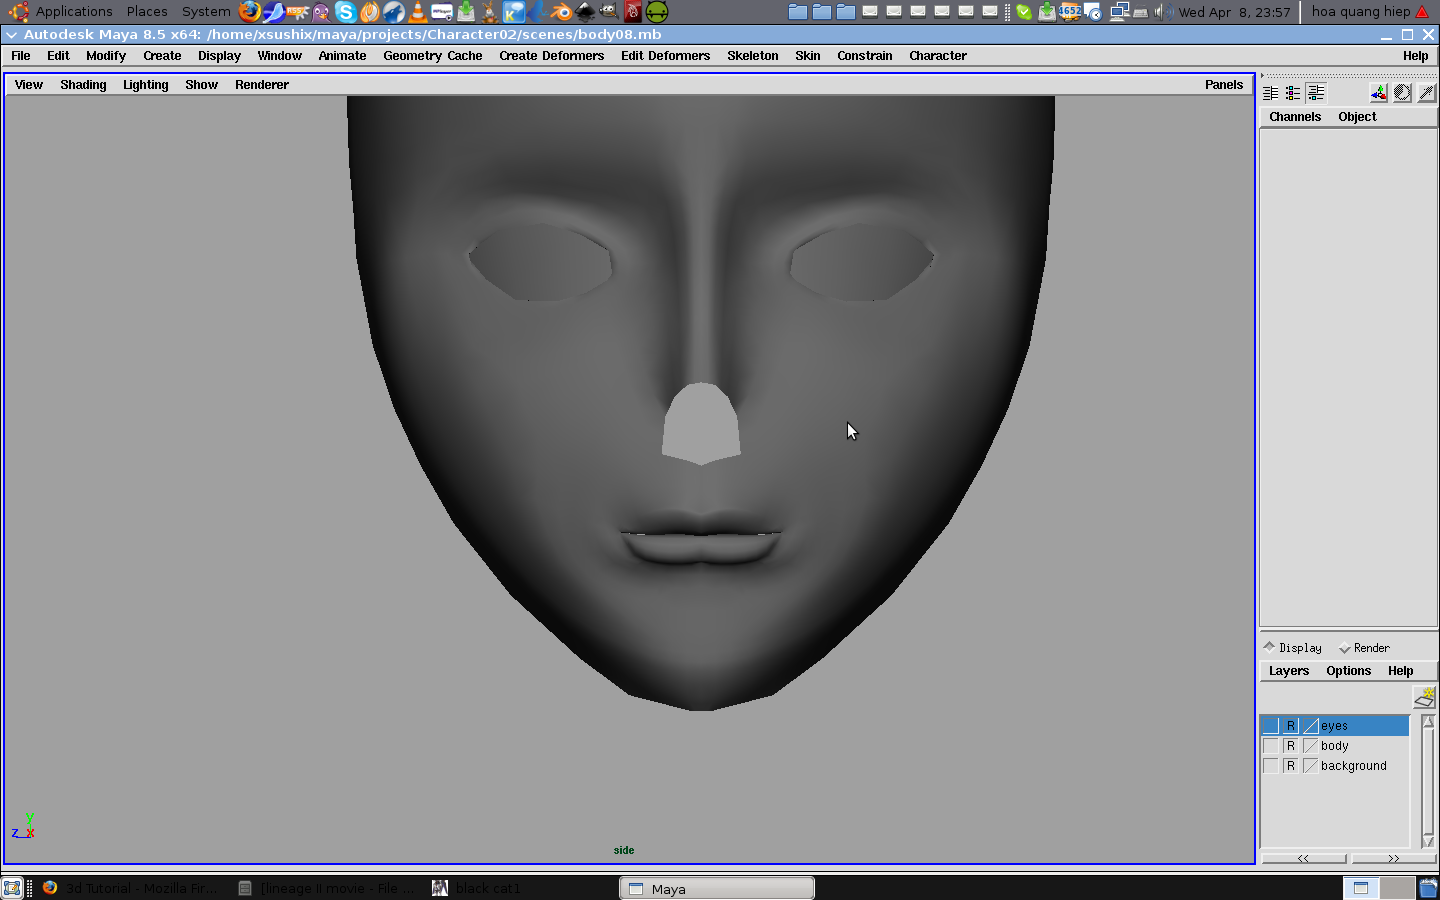Viewport: 1440px width, 900px height.
Task: Click the date and time clock
Action: coord(1234,12)
